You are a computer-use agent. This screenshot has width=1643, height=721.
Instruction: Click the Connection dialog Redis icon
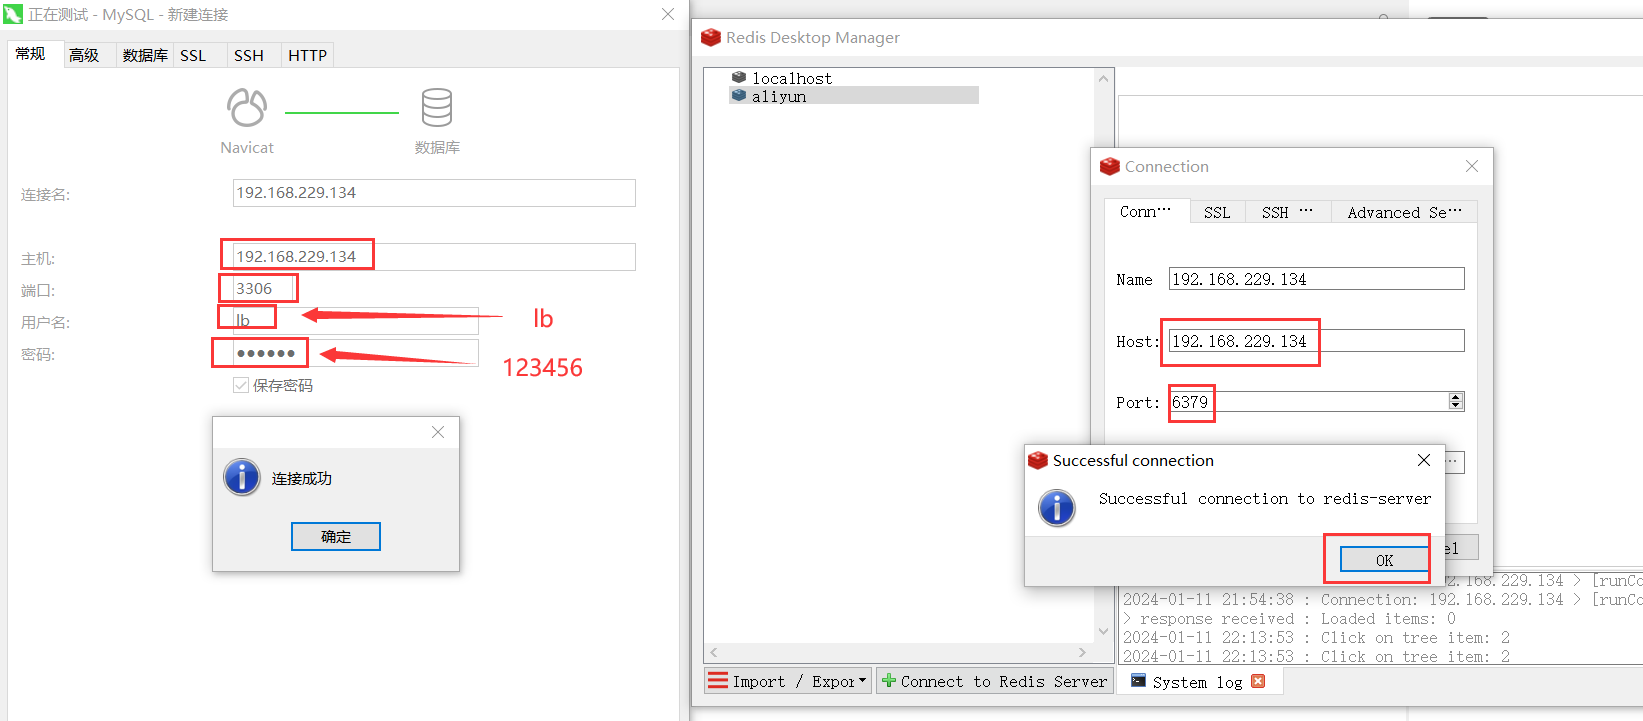[1109, 166]
